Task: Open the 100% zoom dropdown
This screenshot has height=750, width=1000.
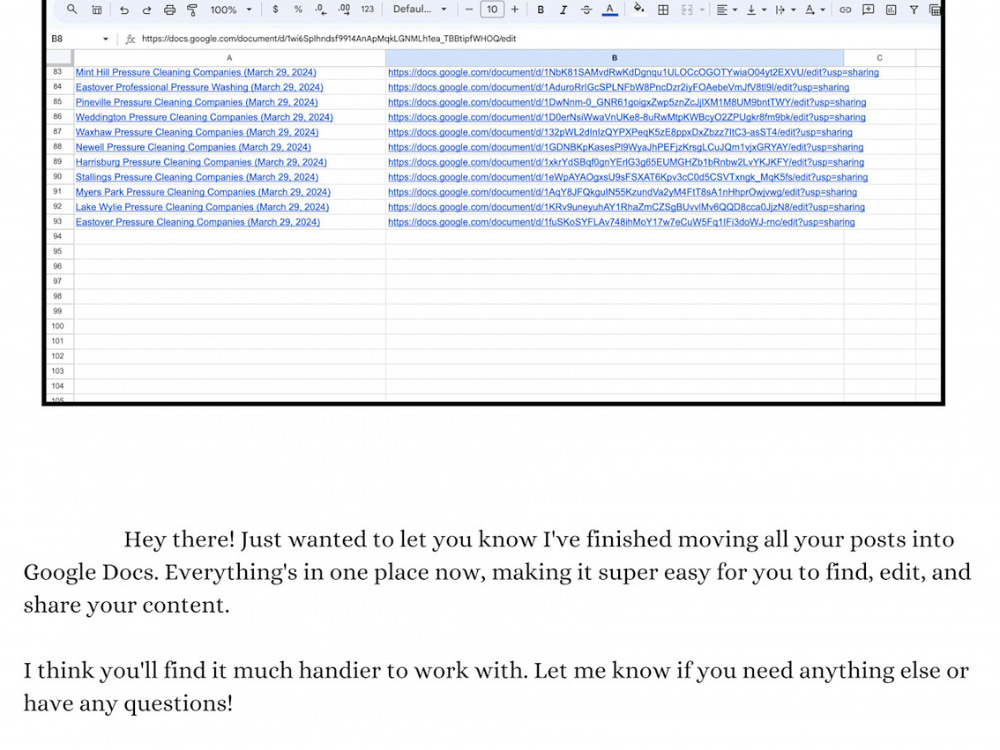Action: [x=231, y=10]
